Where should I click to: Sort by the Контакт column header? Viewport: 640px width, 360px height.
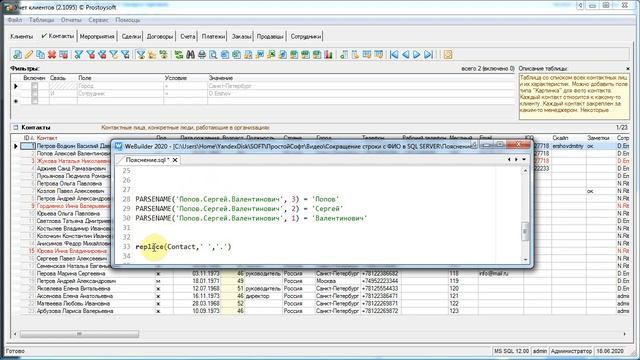click(47, 138)
